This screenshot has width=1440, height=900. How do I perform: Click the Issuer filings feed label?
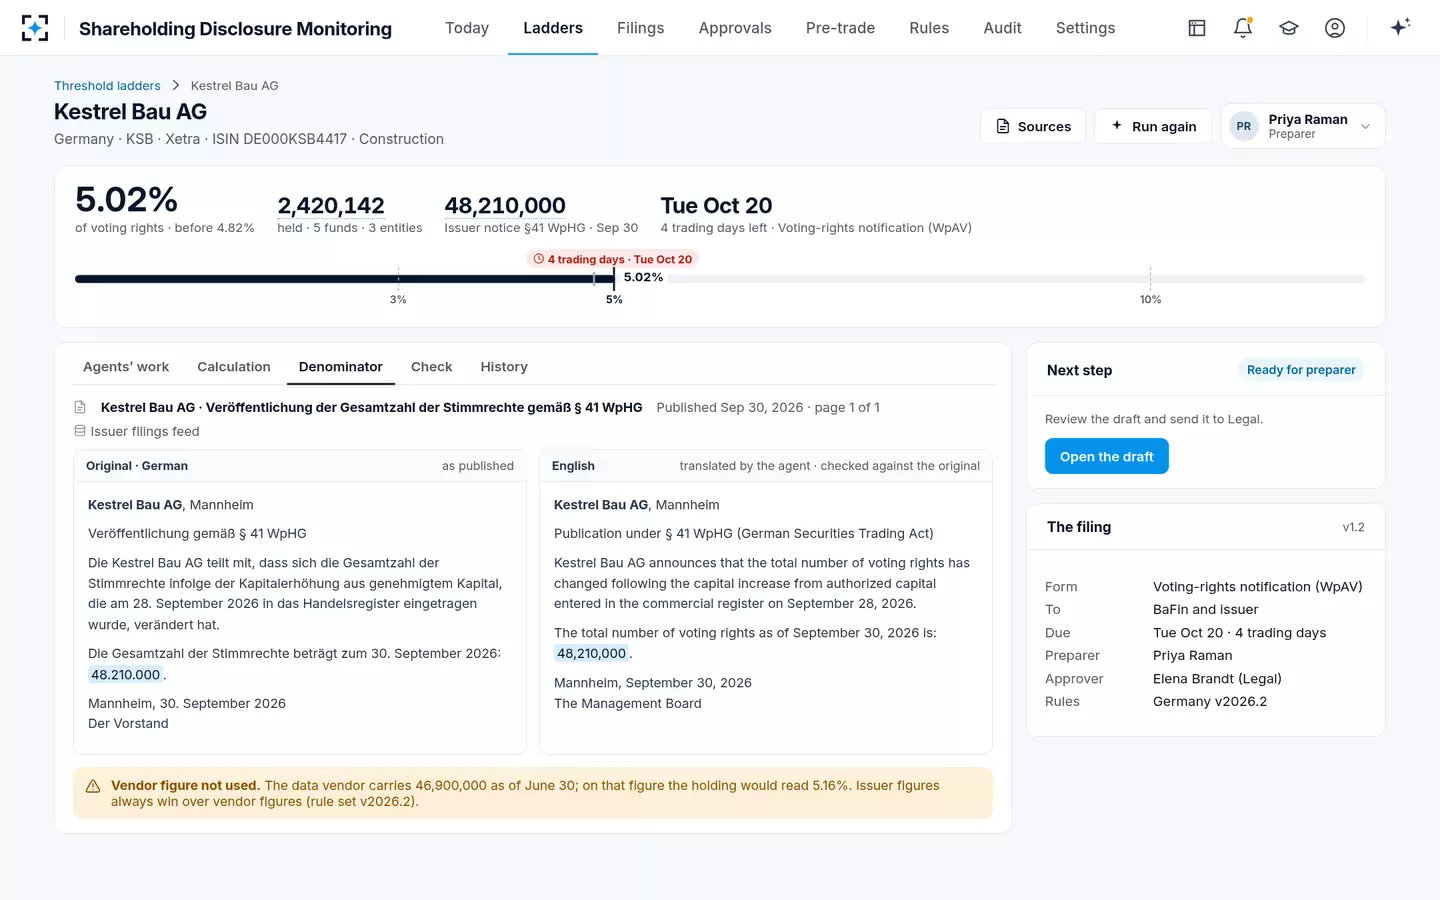pos(145,431)
